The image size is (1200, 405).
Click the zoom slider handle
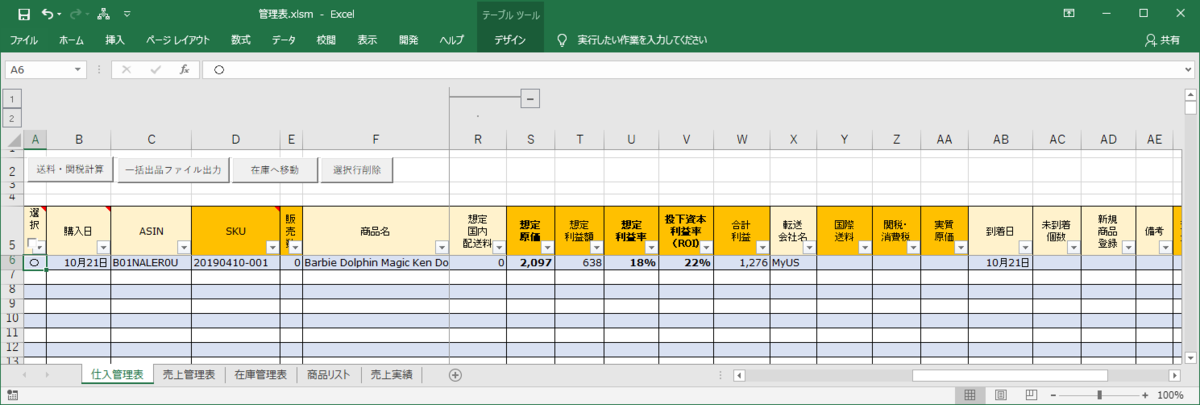[1100, 395]
